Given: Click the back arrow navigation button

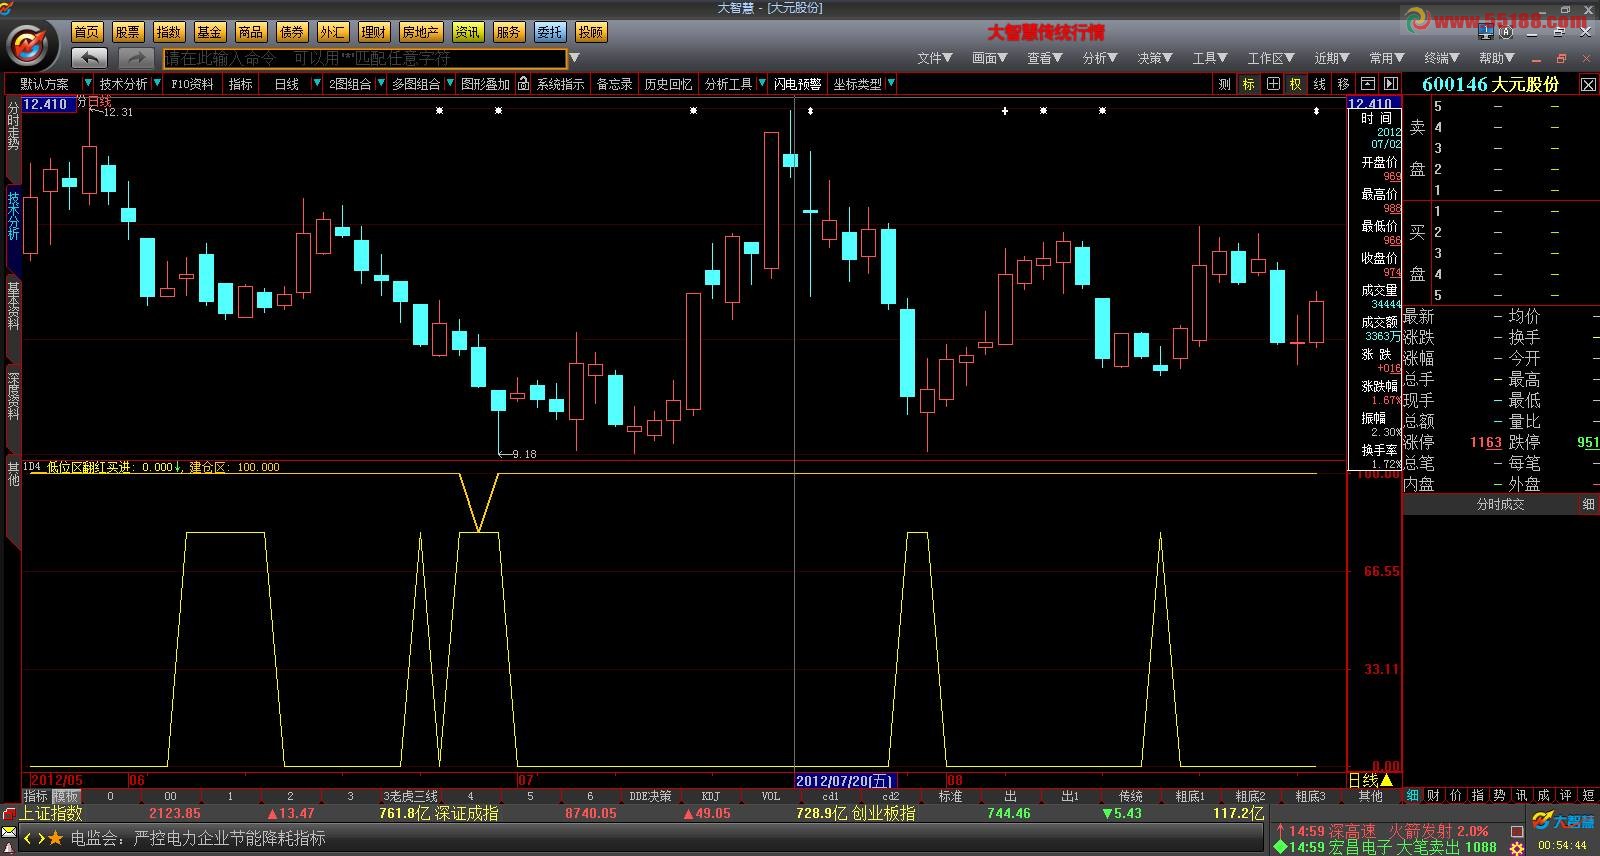Looking at the screenshot, I should (90, 58).
